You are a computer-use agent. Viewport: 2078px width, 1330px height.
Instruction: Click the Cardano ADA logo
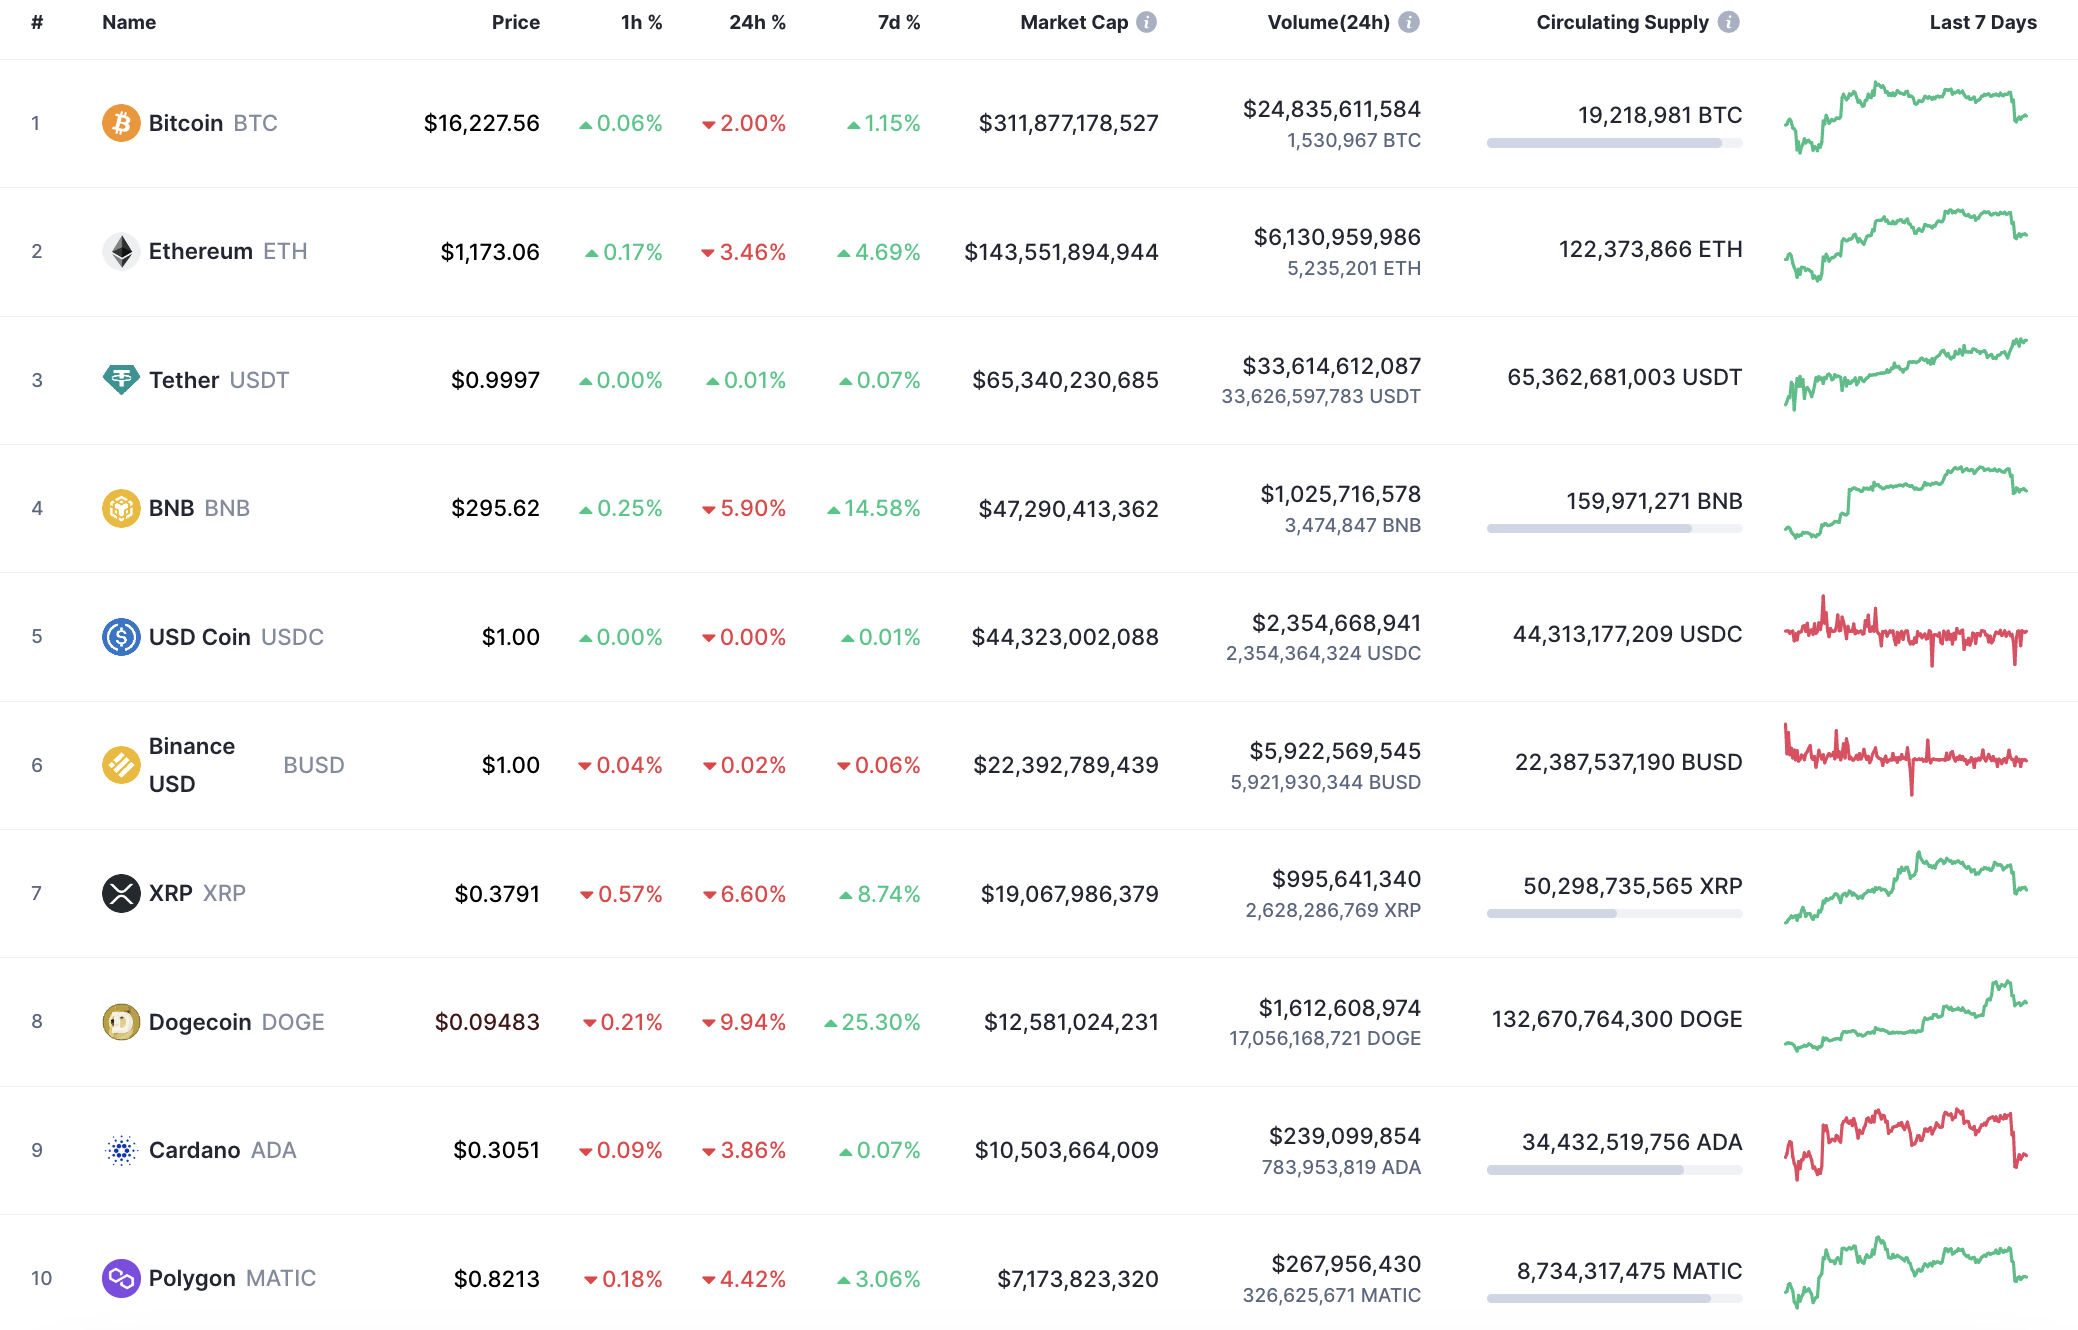pyautogui.click(x=120, y=1150)
